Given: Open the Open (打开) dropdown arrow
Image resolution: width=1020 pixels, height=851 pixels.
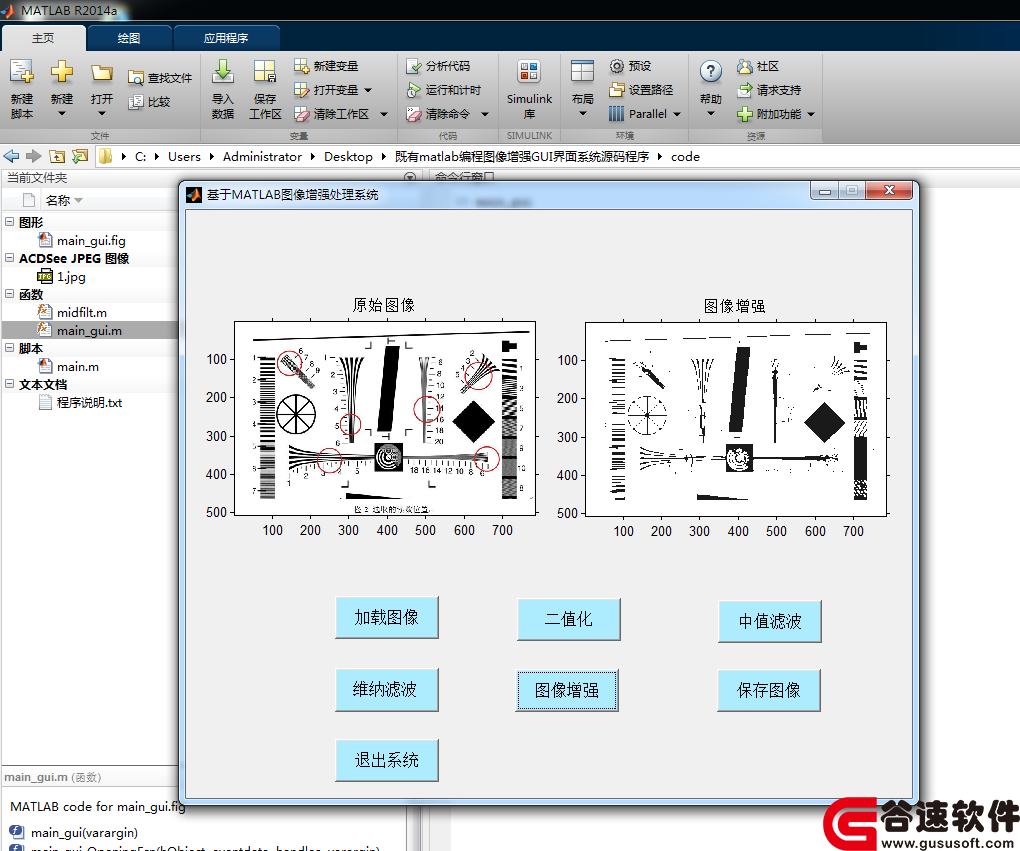Looking at the screenshot, I should tap(101, 114).
